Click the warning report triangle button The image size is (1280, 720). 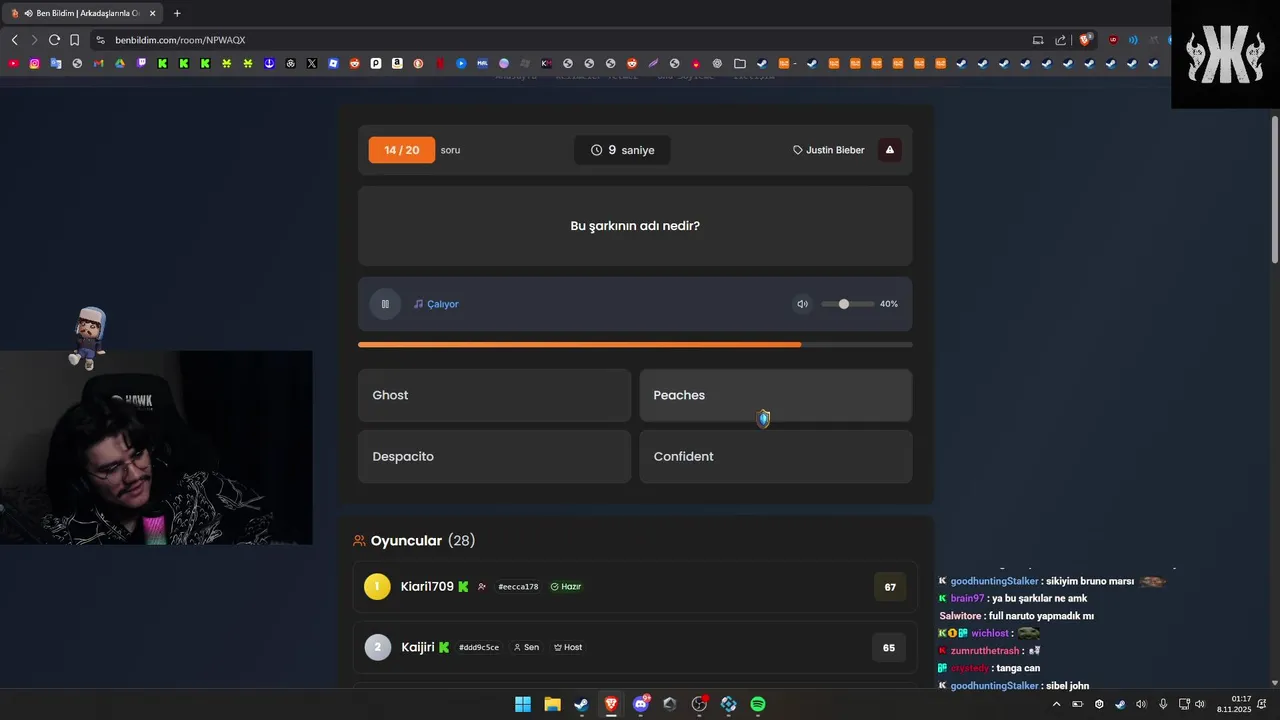tap(889, 150)
